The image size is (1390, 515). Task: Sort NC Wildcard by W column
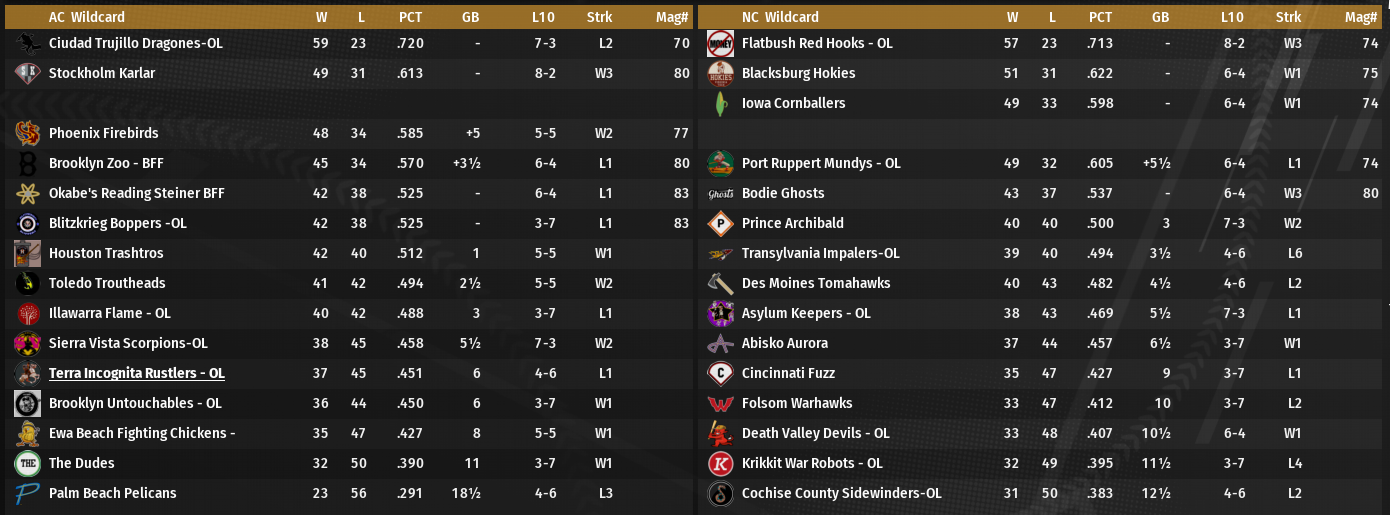point(1013,17)
